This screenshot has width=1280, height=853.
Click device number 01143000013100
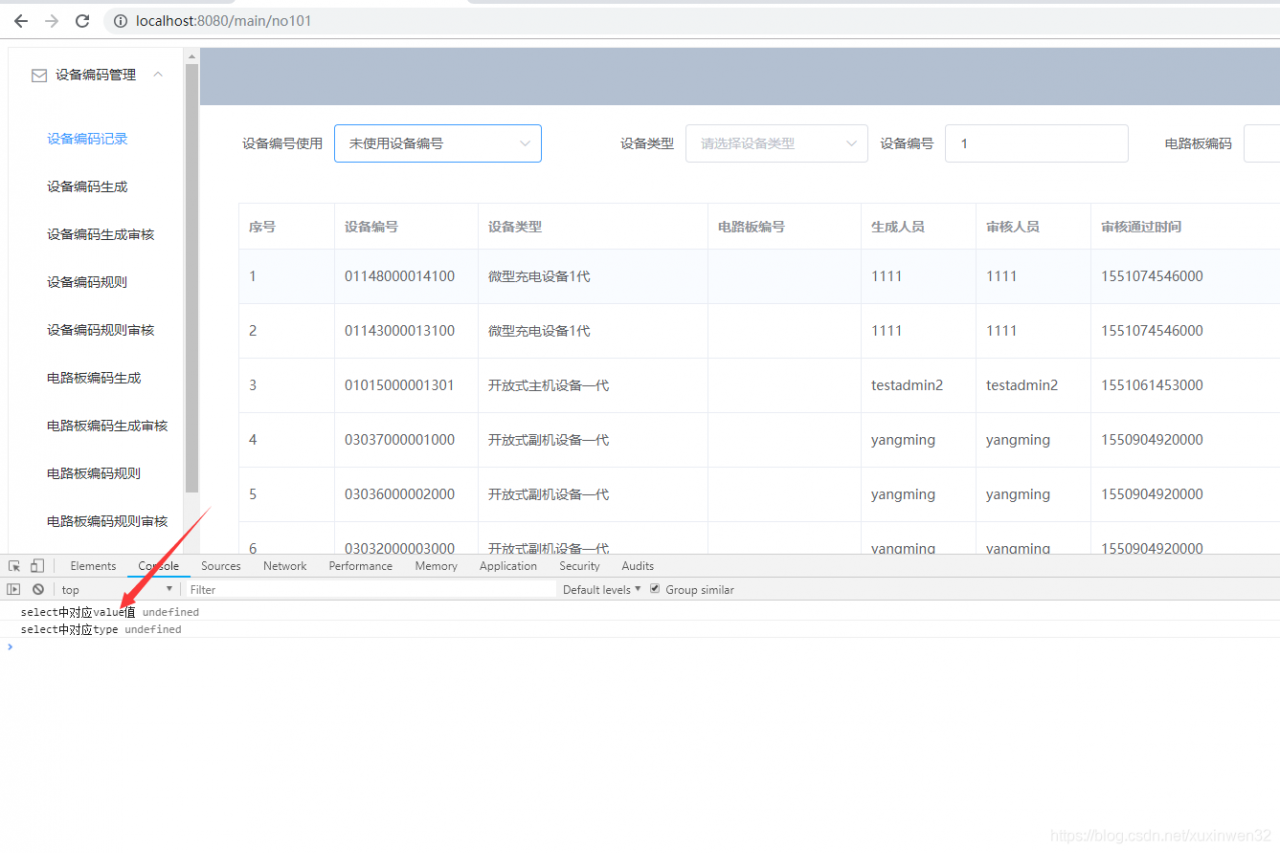pyautogui.click(x=400, y=331)
